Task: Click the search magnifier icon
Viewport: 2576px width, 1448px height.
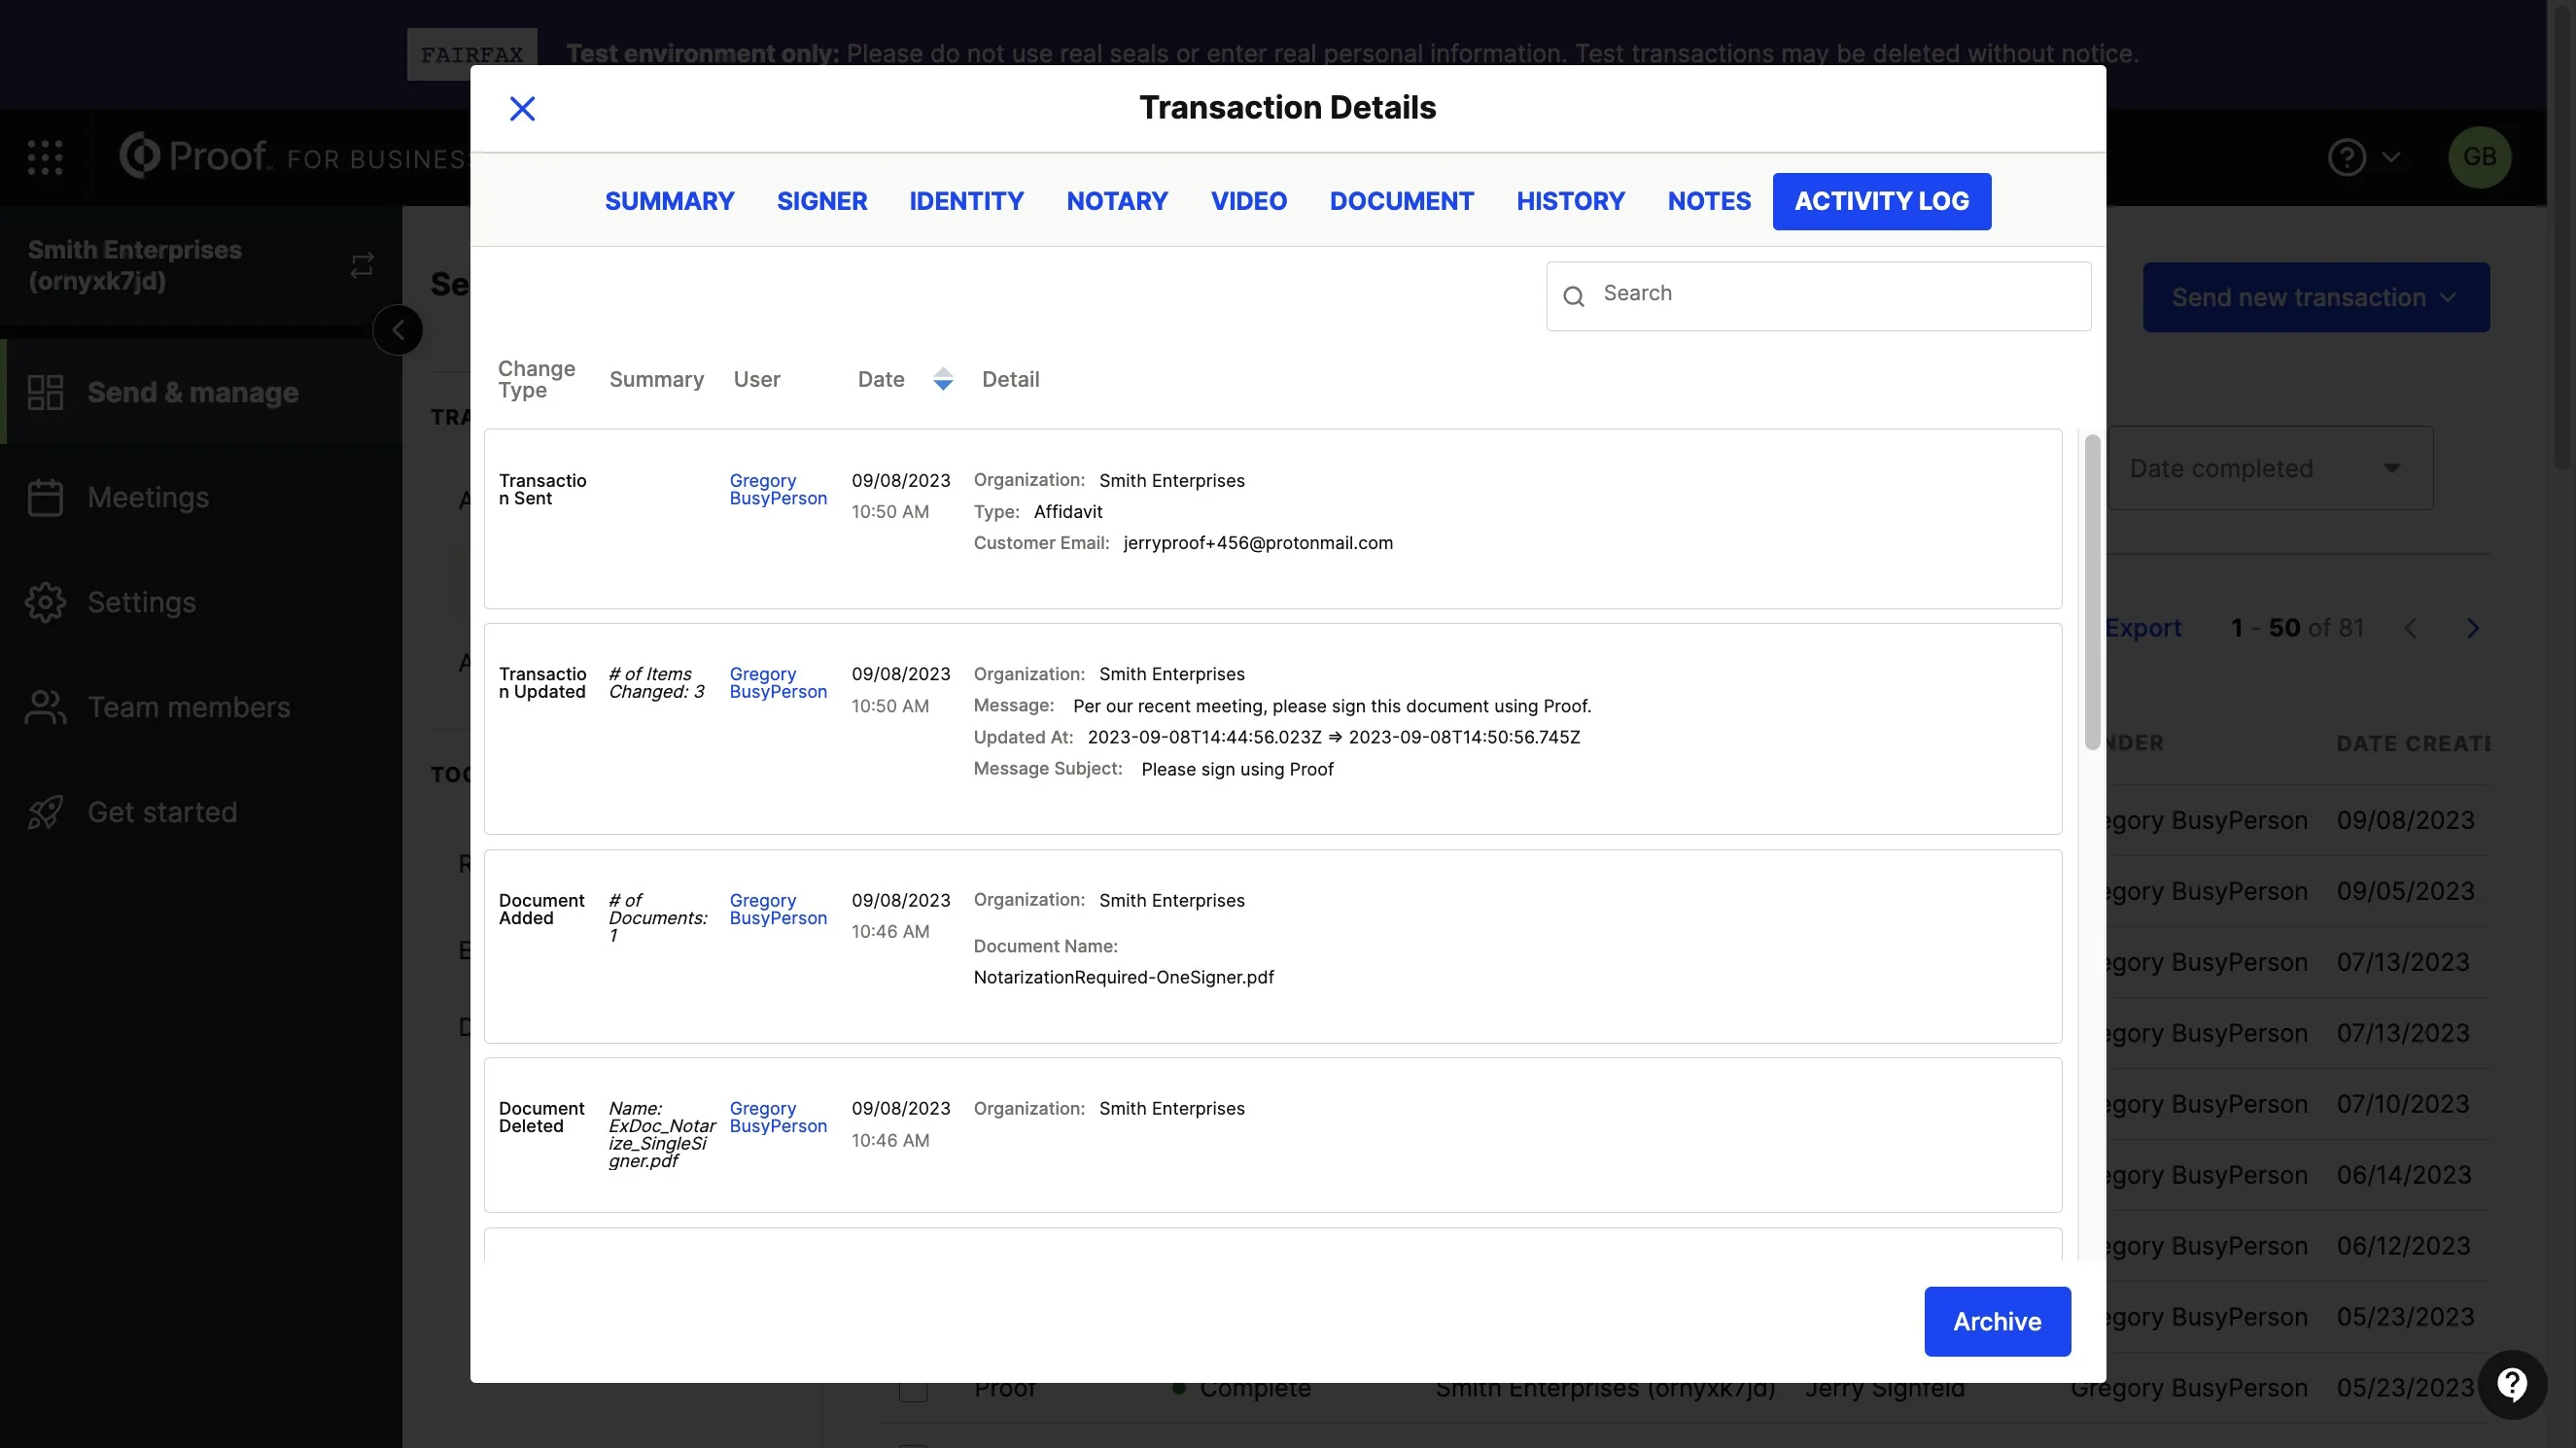Action: coord(1573,296)
